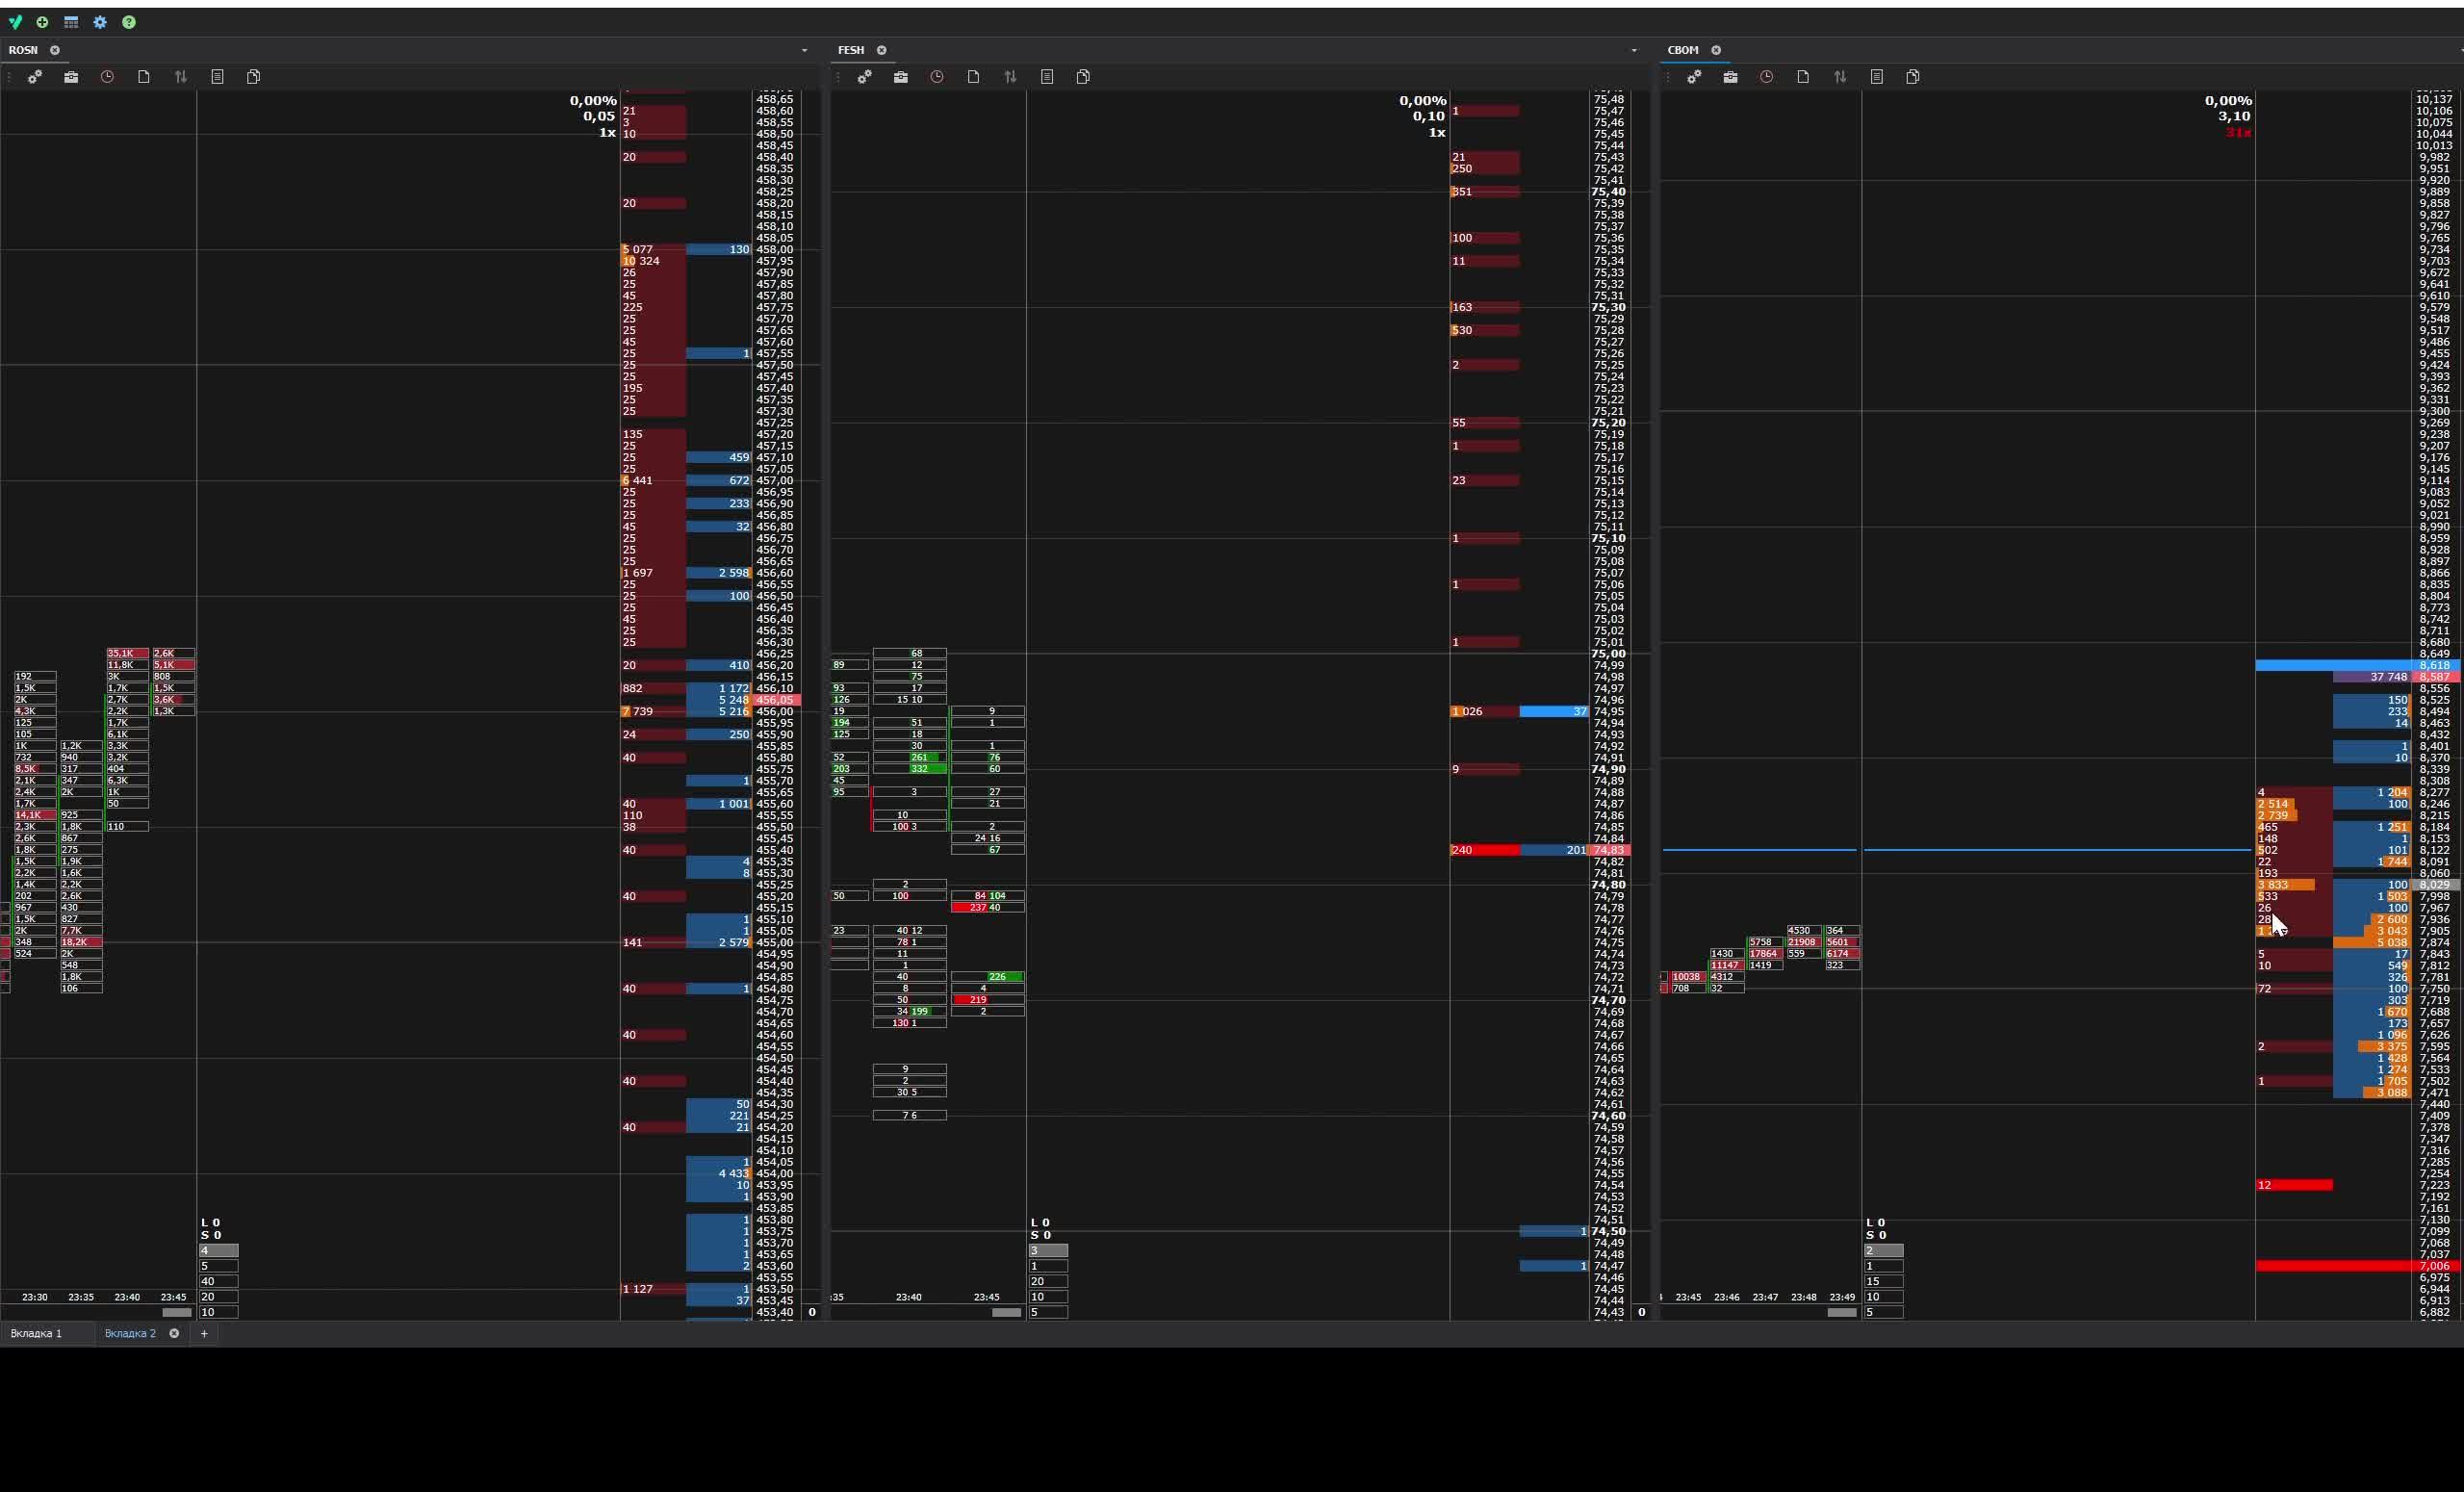This screenshot has height=1492, width=2464.
Task: Open the green question mark help icon
Action: point(129,22)
